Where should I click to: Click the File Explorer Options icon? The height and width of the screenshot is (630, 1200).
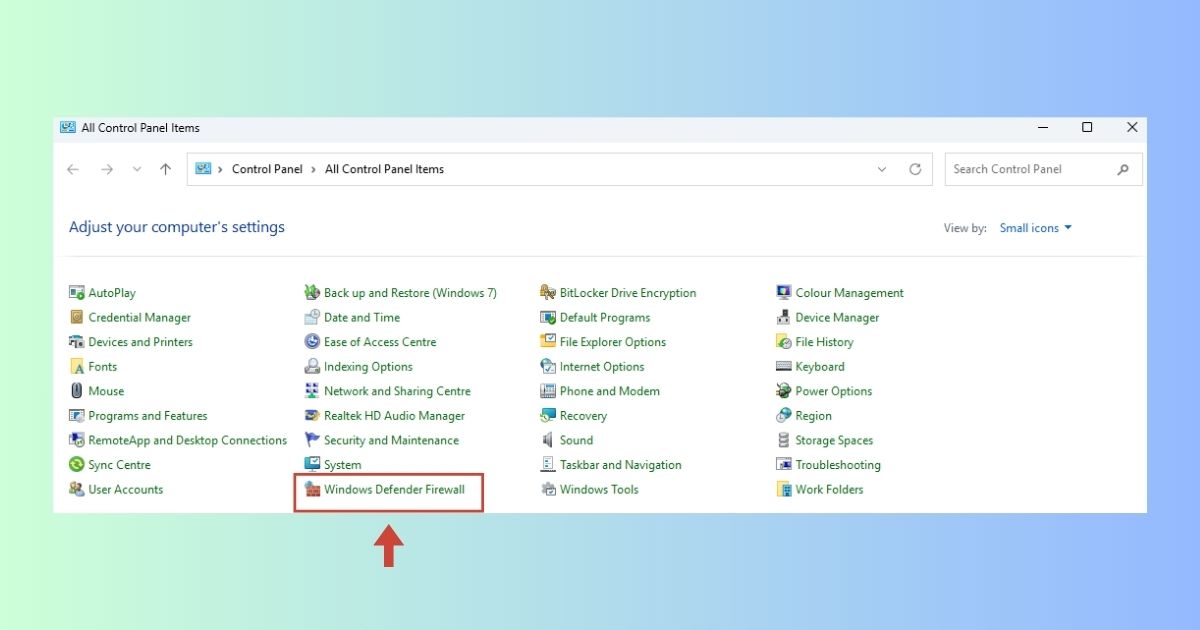coord(548,342)
